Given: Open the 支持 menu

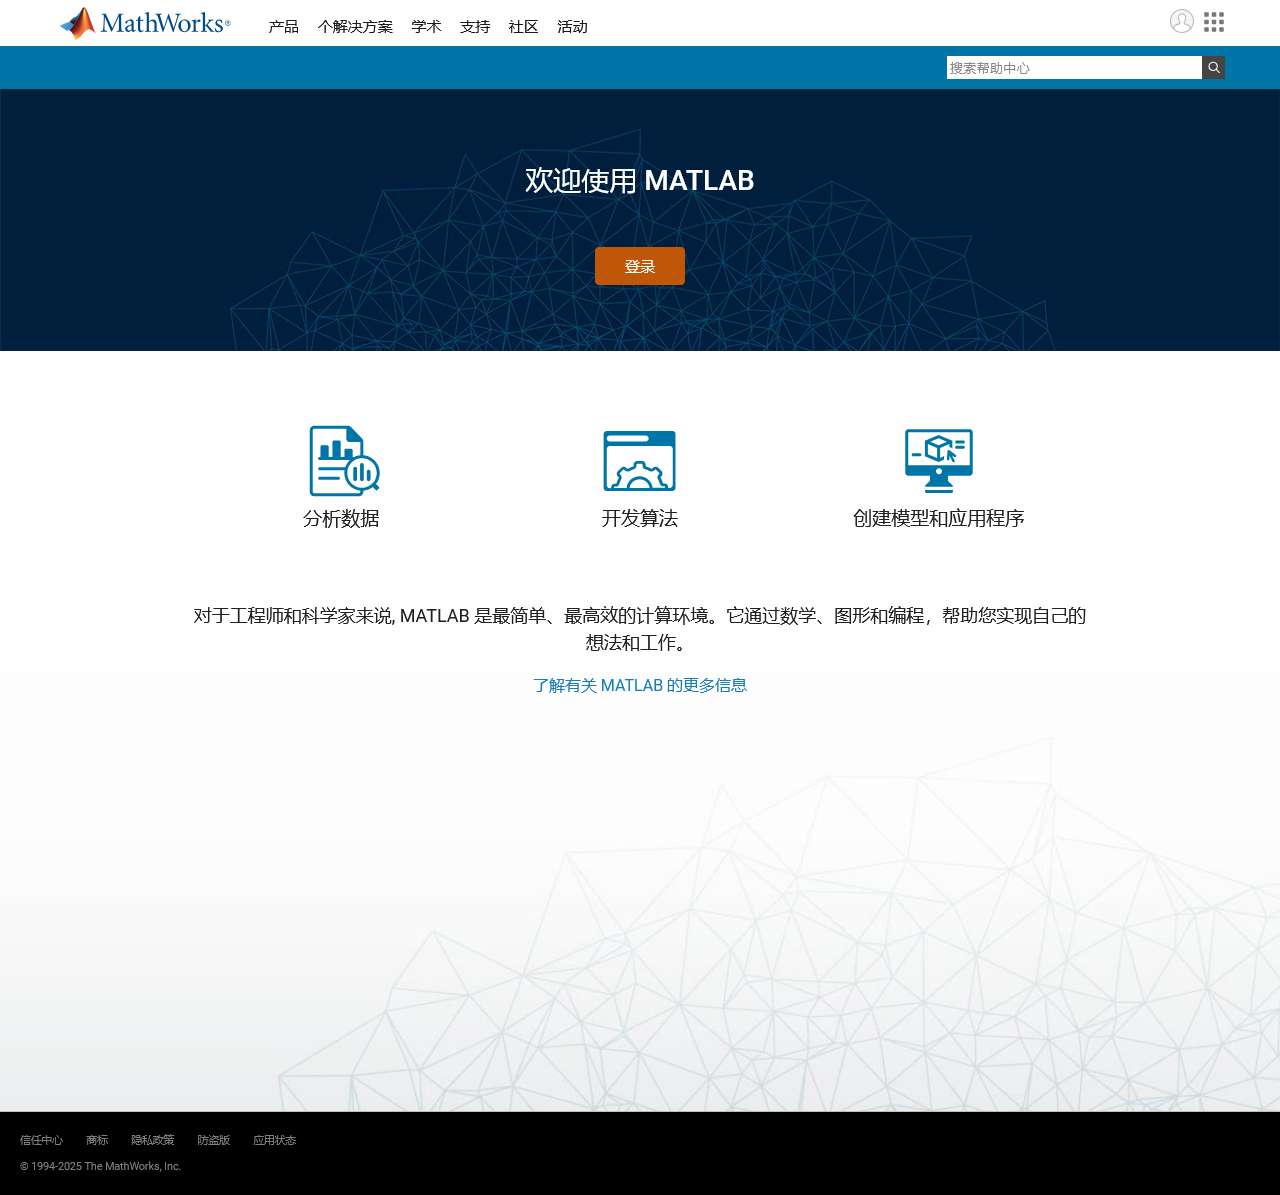Looking at the screenshot, I should [475, 27].
